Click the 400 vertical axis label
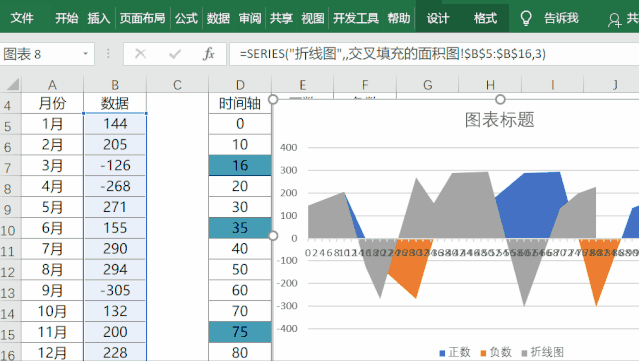Screen dimensions: 639x361 point(289,147)
